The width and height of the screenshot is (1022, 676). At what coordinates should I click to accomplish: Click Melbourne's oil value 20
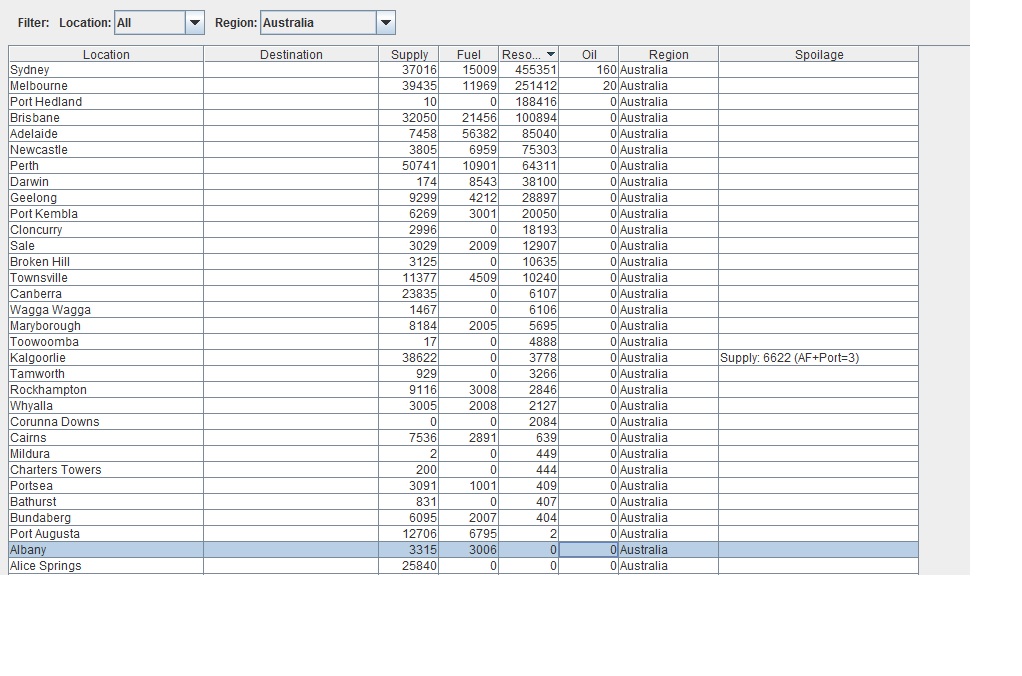point(609,86)
